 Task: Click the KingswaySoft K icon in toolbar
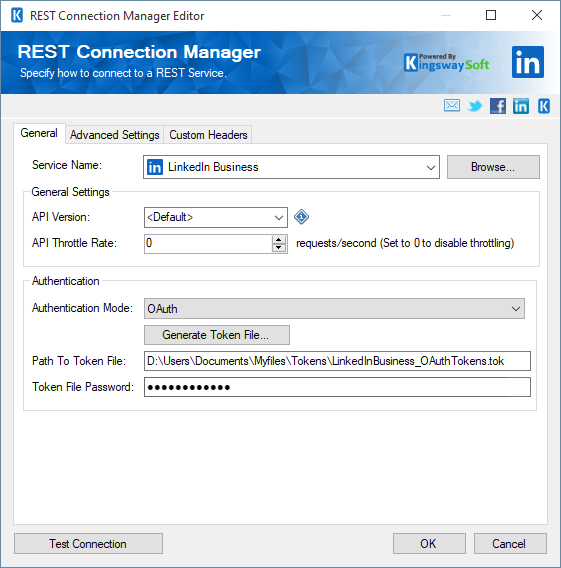point(544,106)
